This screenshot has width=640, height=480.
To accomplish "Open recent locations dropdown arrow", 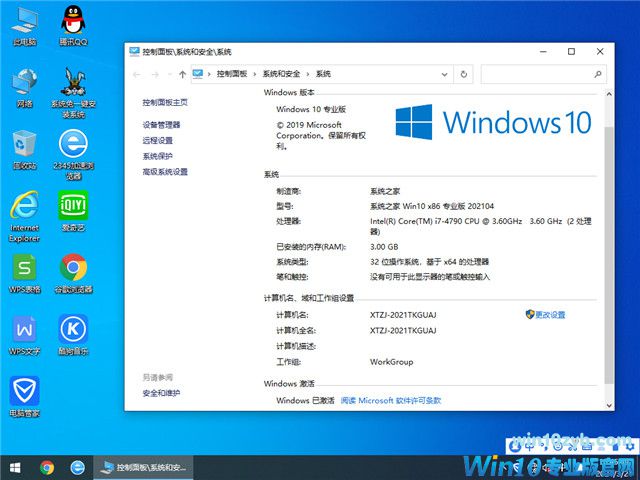I will [x=170, y=74].
